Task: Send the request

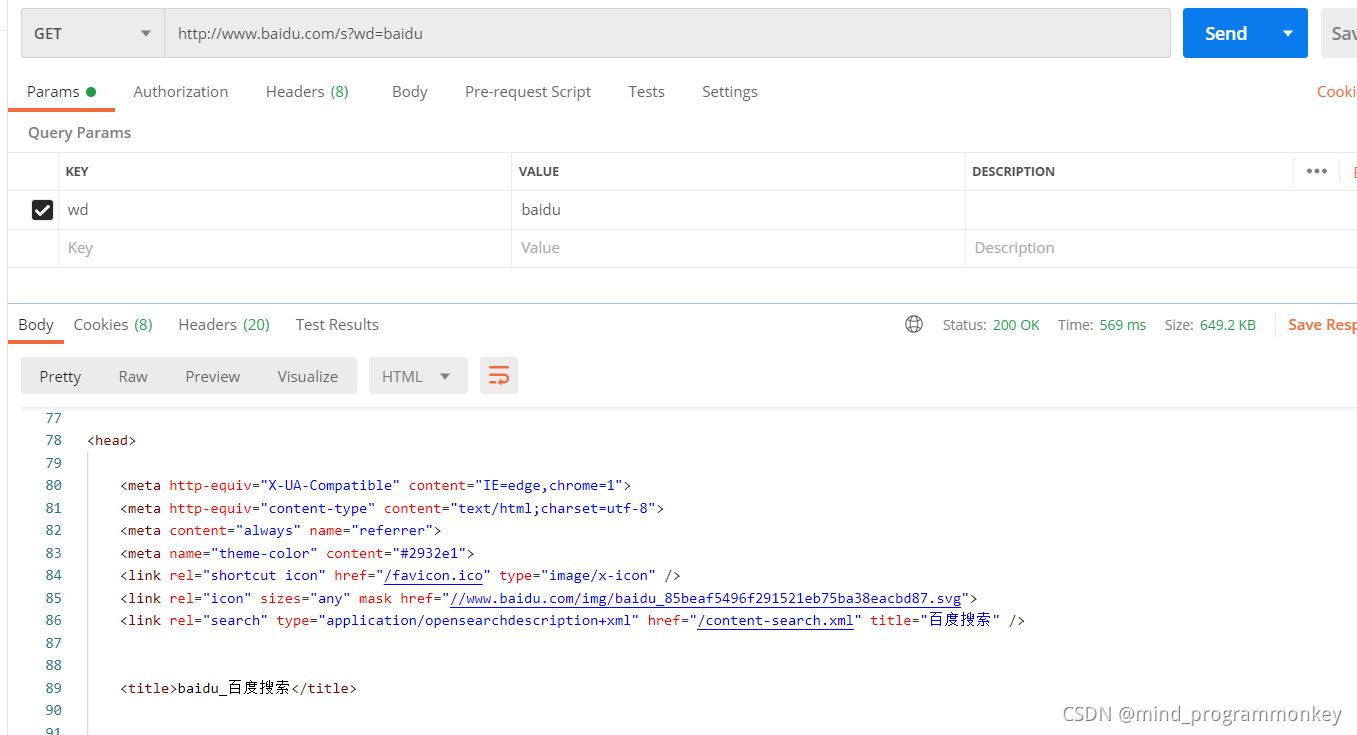Action: click(1226, 33)
